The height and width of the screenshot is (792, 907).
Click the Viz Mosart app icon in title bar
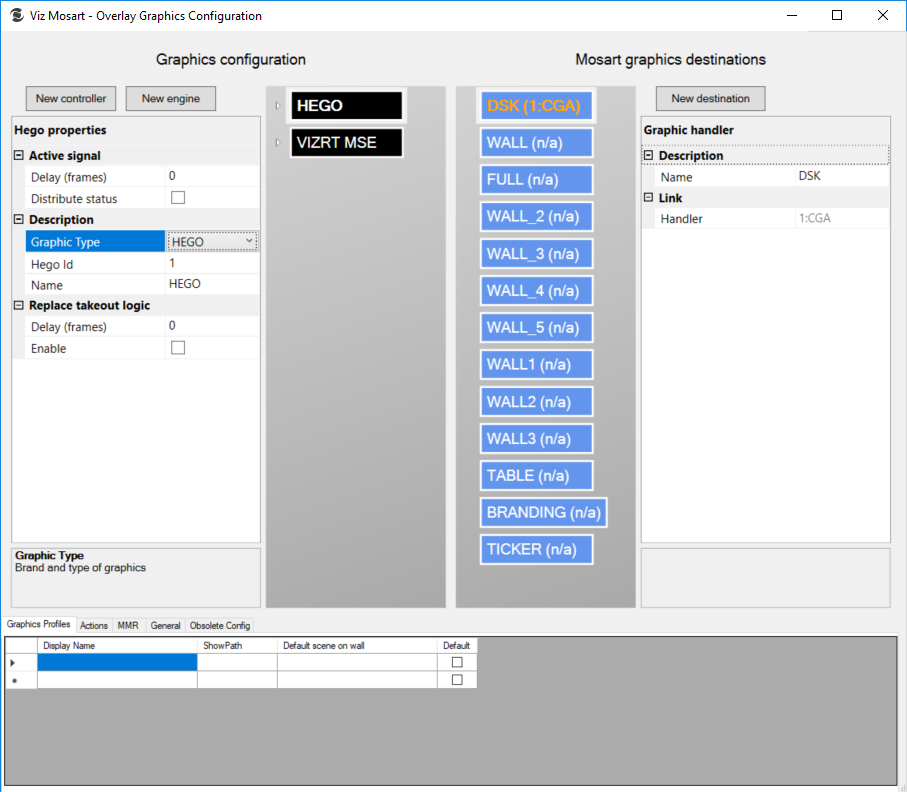point(16,16)
